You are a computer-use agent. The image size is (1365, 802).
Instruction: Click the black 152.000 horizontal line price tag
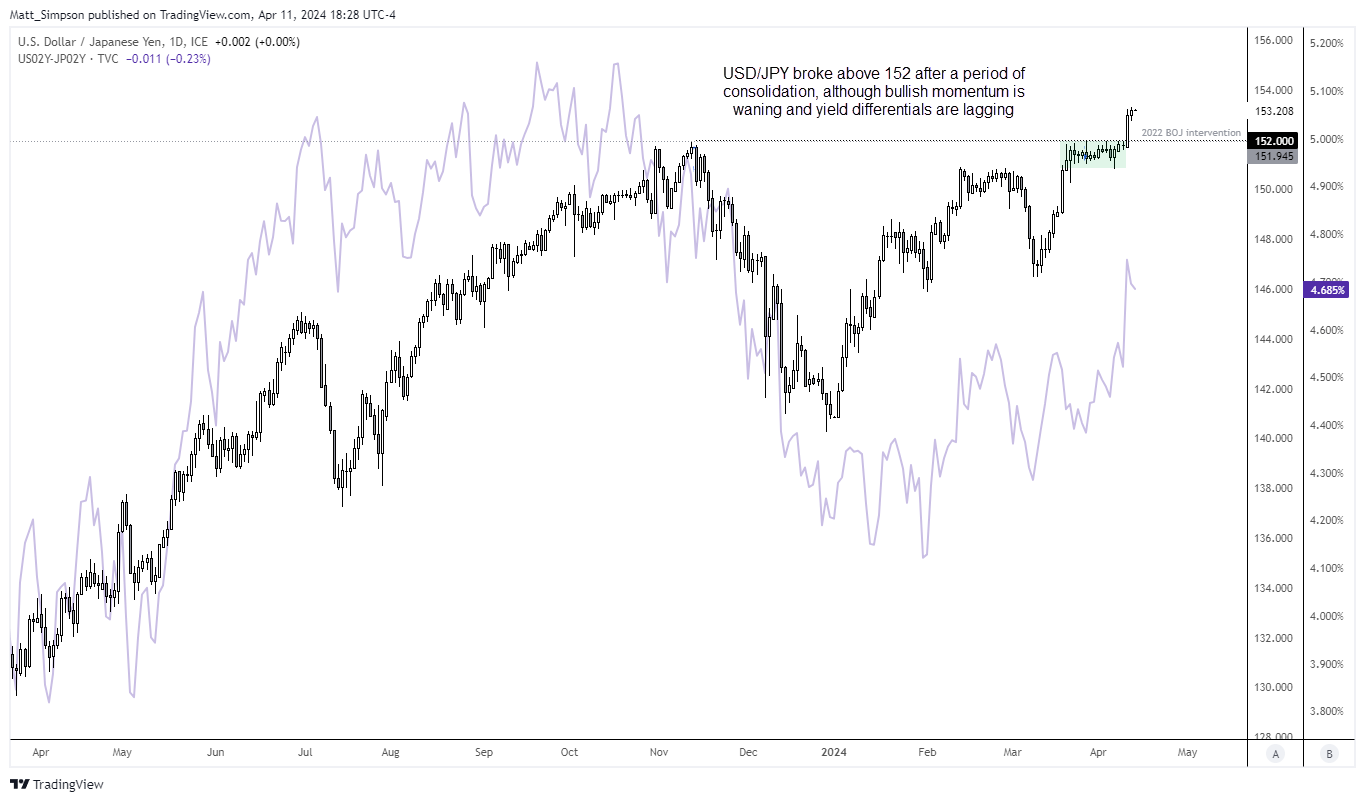click(1272, 141)
